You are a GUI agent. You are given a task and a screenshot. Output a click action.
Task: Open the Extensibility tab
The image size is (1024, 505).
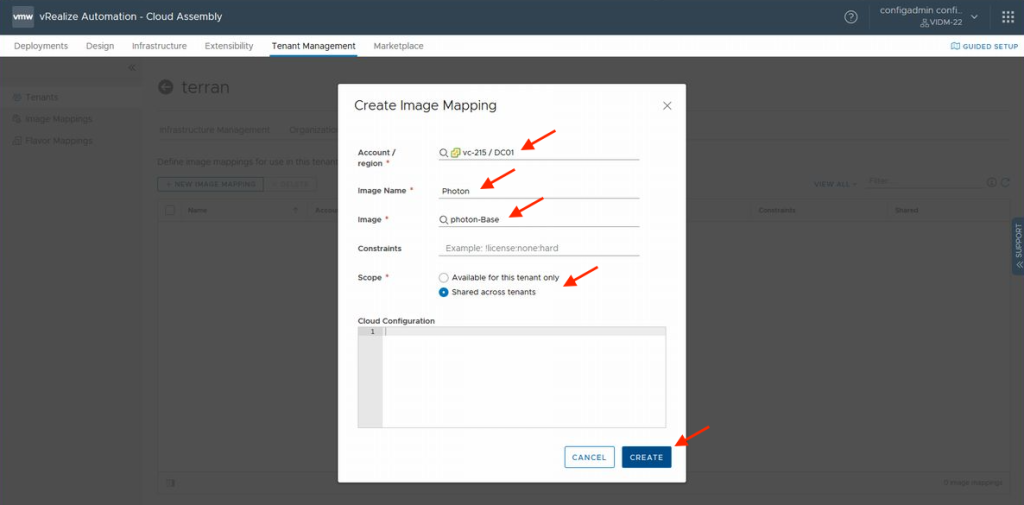coord(229,46)
